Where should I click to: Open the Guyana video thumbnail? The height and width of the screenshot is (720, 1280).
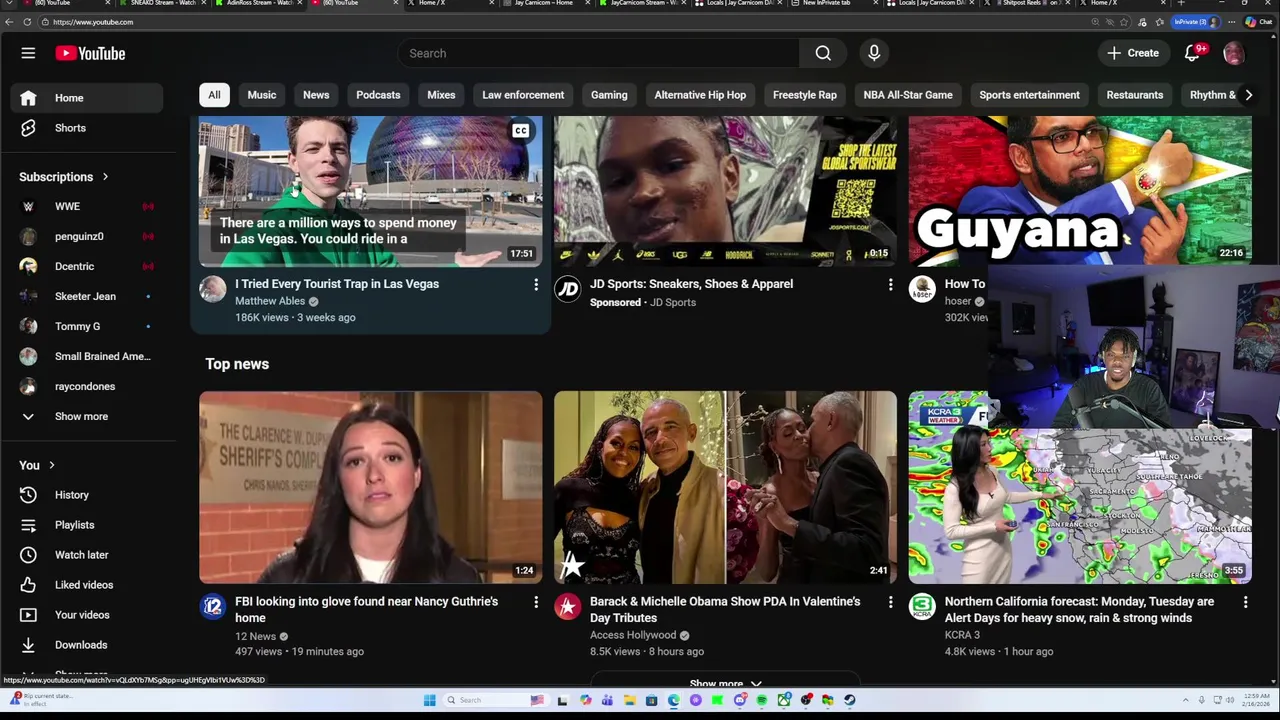click(1080, 192)
